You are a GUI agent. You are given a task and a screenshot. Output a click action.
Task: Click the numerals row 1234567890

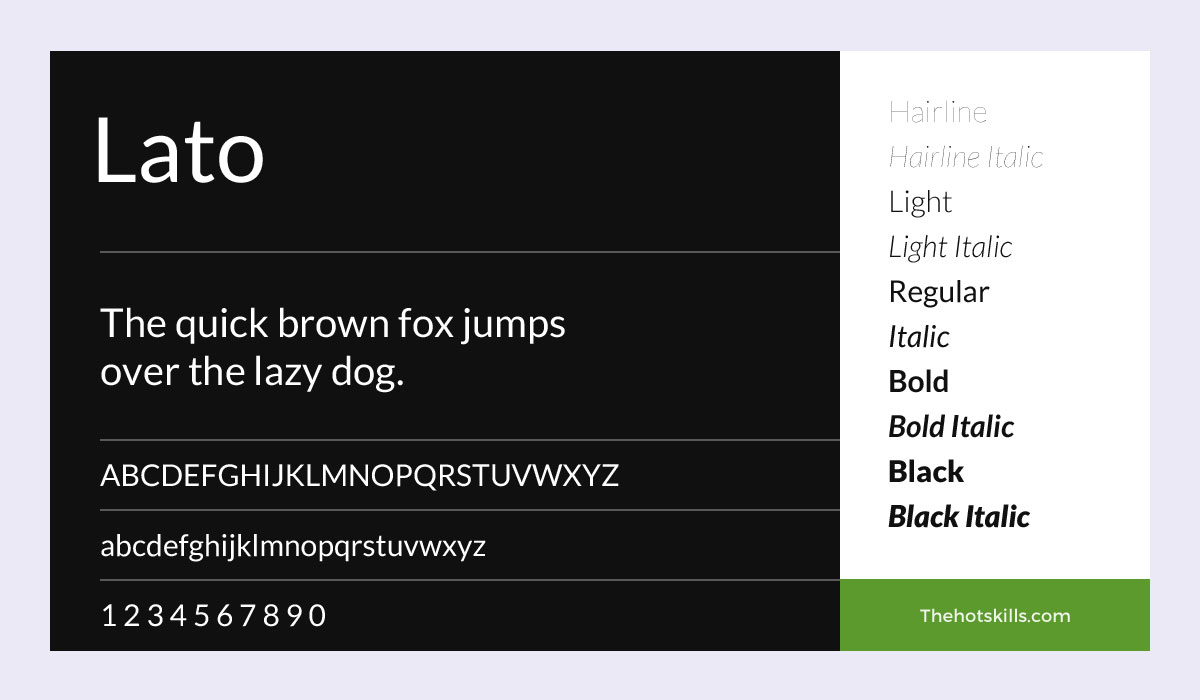coord(214,616)
